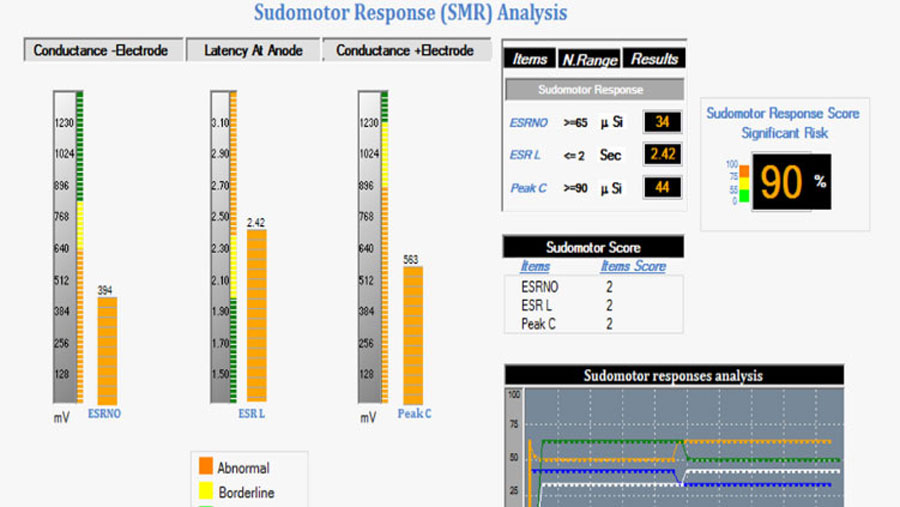This screenshot has height=507, width=900.
Task: Click the yellow Borderline legend swatch
Action: tap(205, 490)
